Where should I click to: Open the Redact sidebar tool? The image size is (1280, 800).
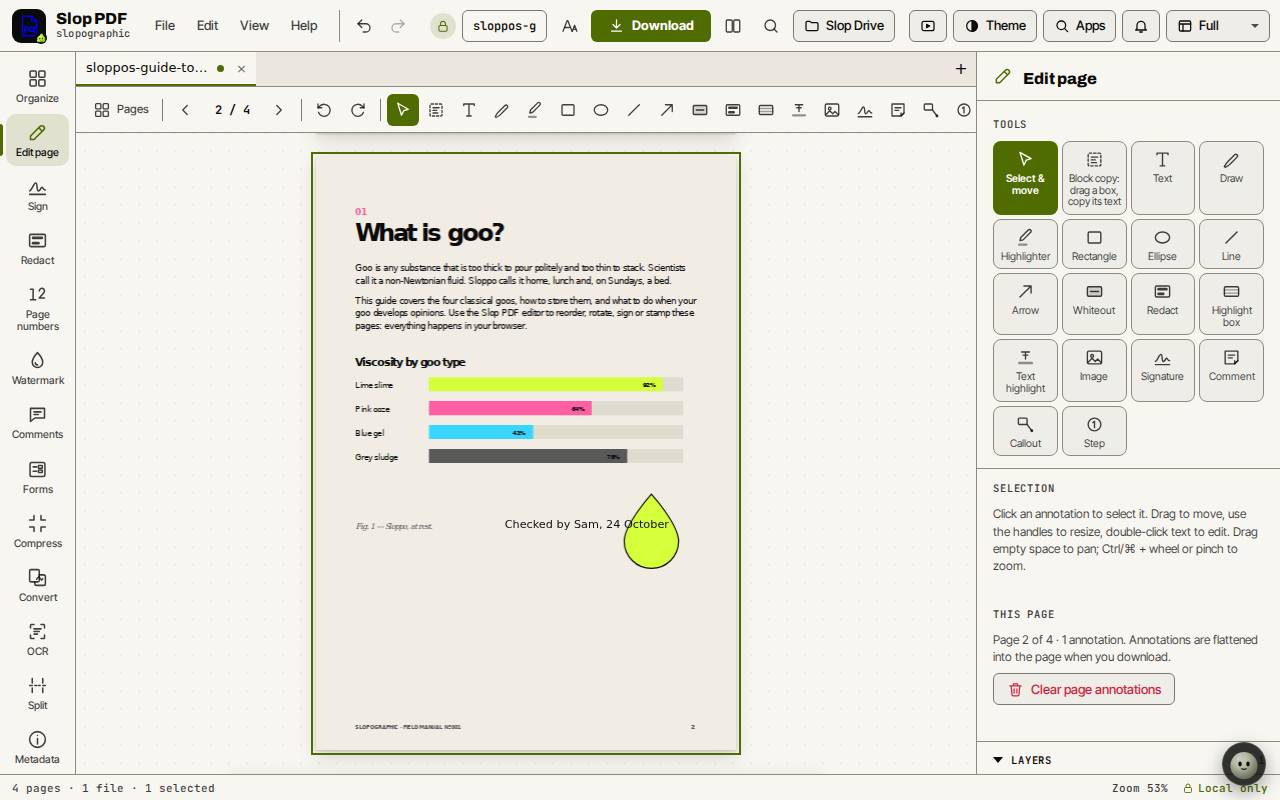click(37, 249)
